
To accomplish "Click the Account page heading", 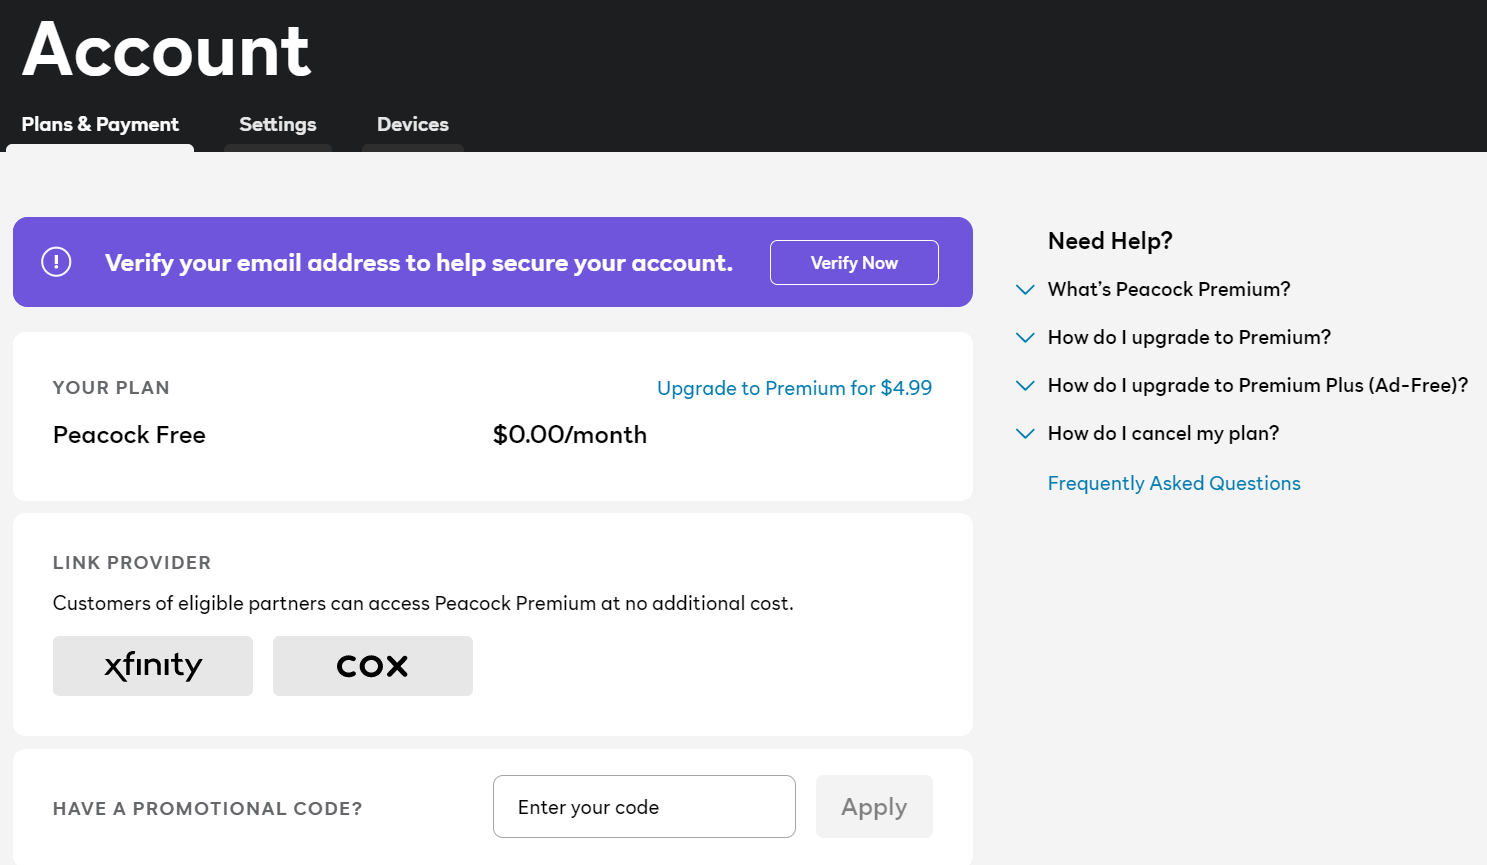I will (x=165, y=50).
